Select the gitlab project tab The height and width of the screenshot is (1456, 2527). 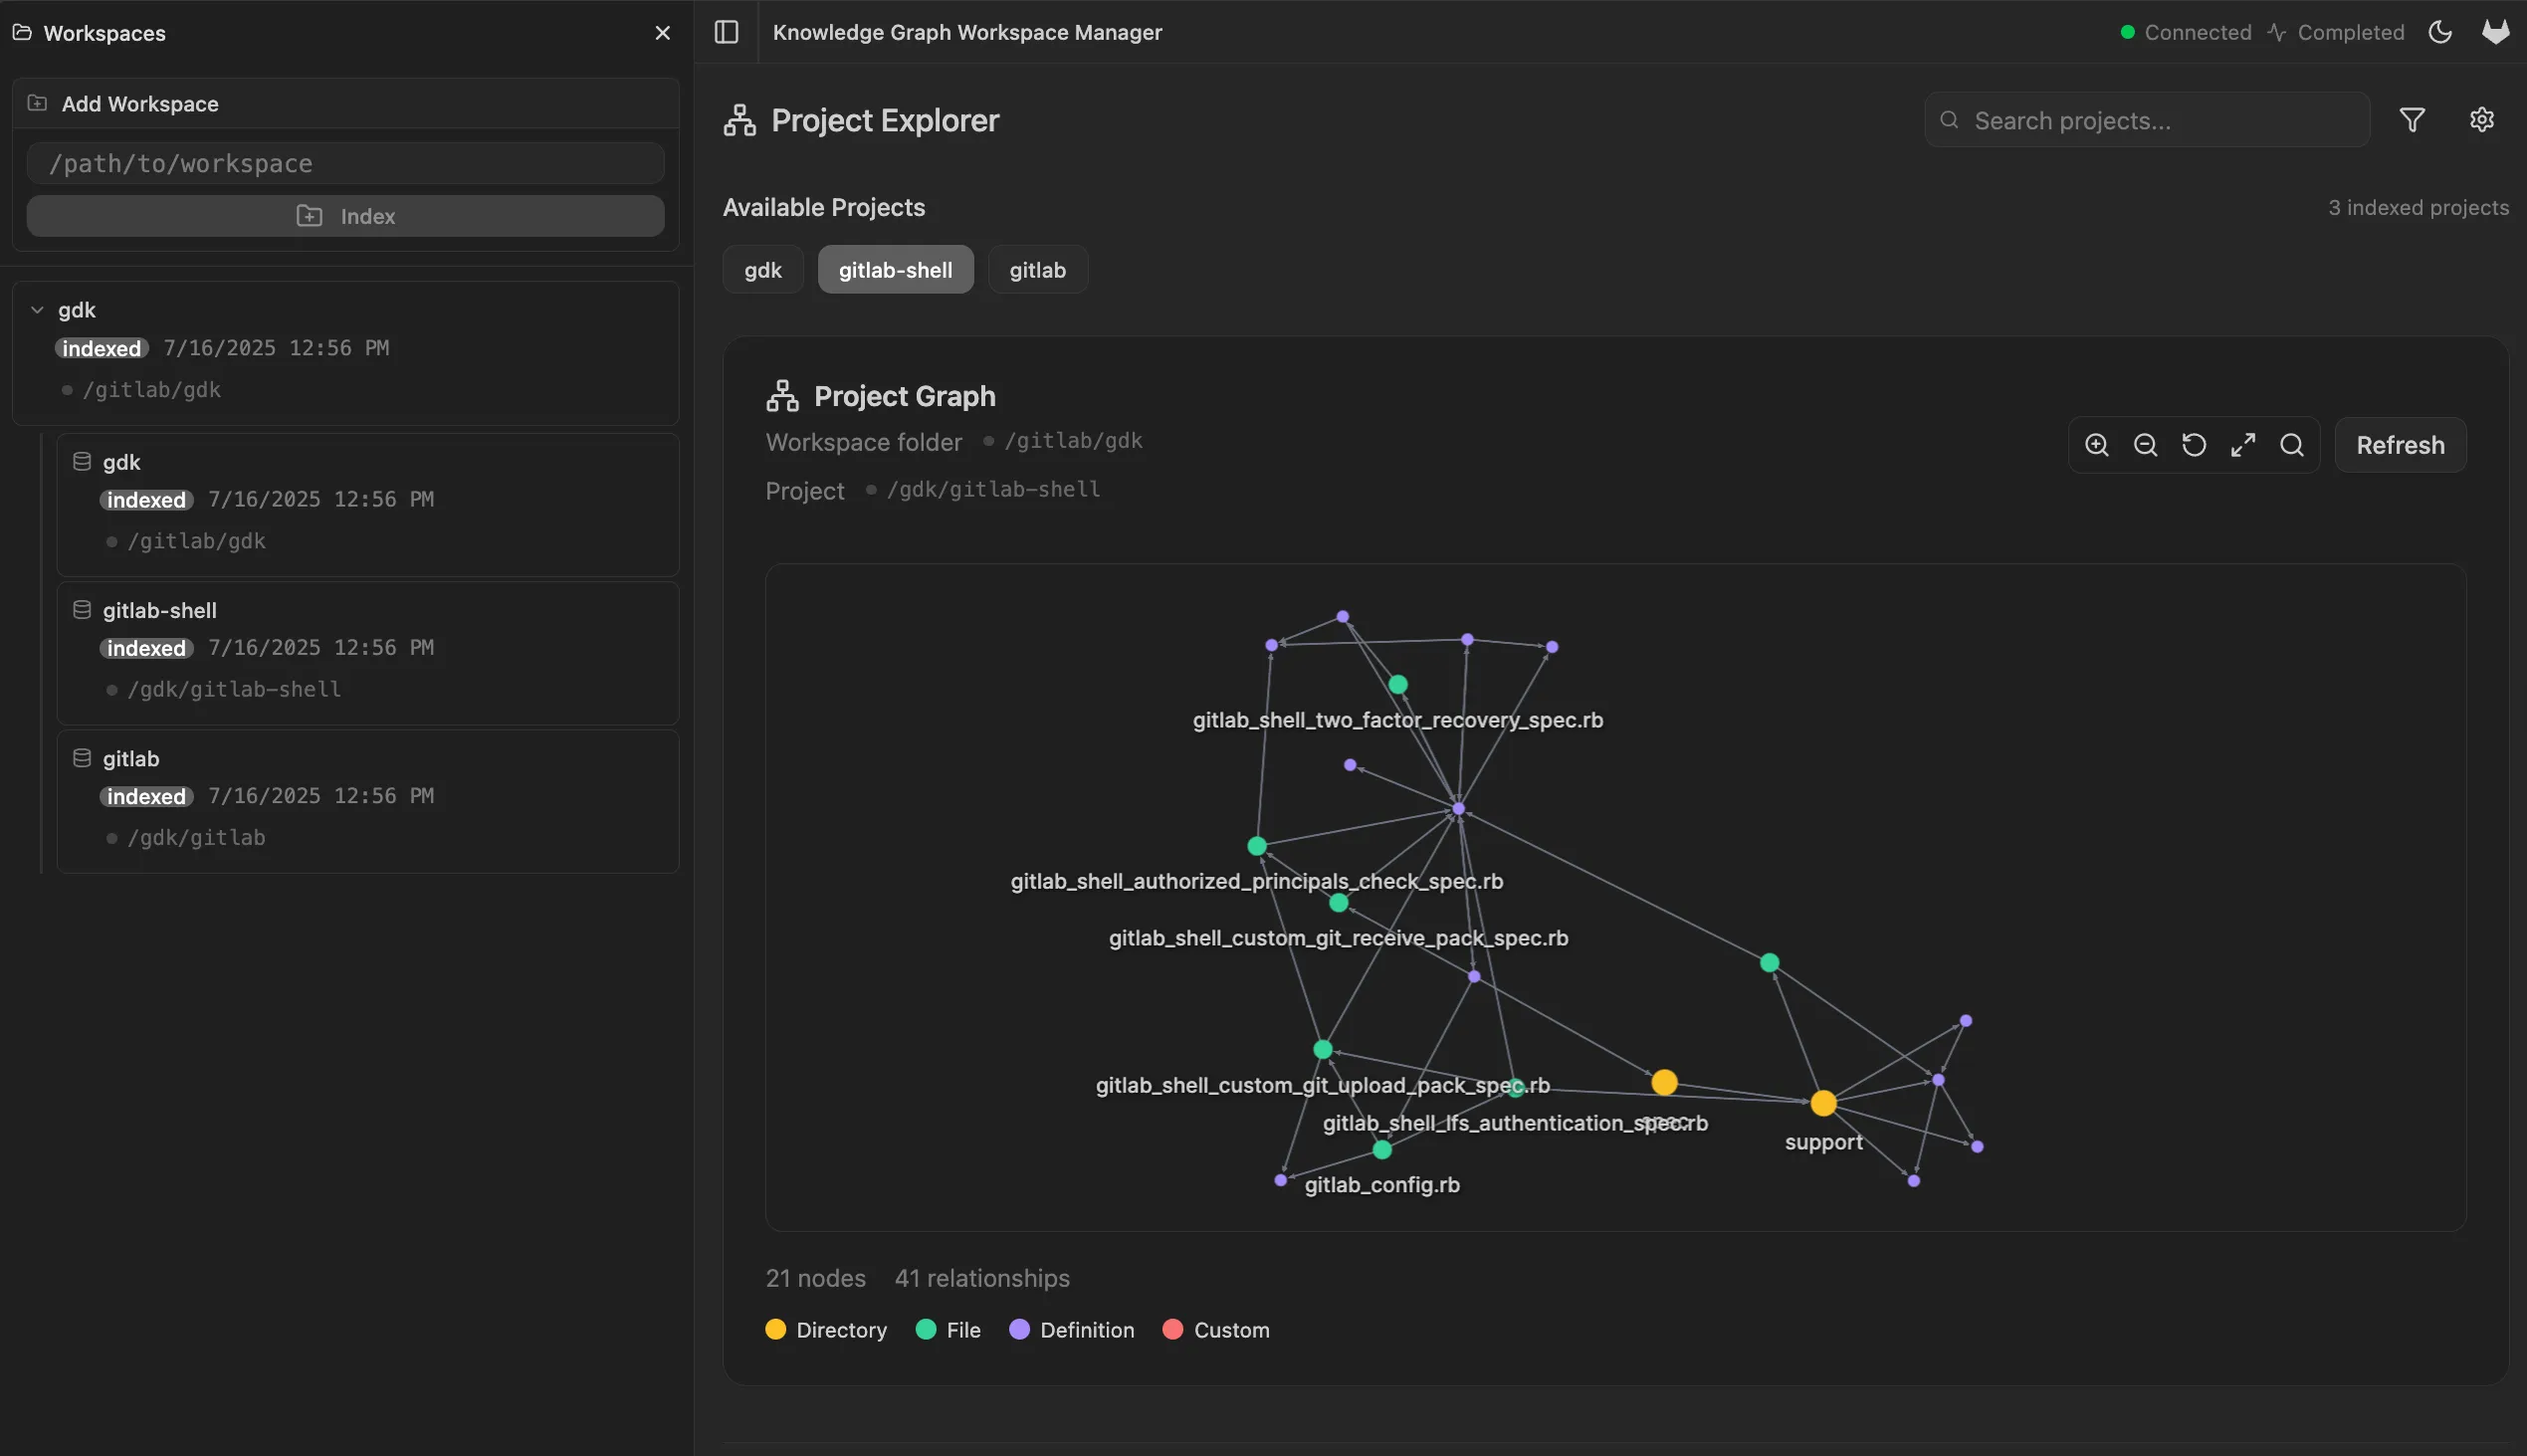point(1038,270)
